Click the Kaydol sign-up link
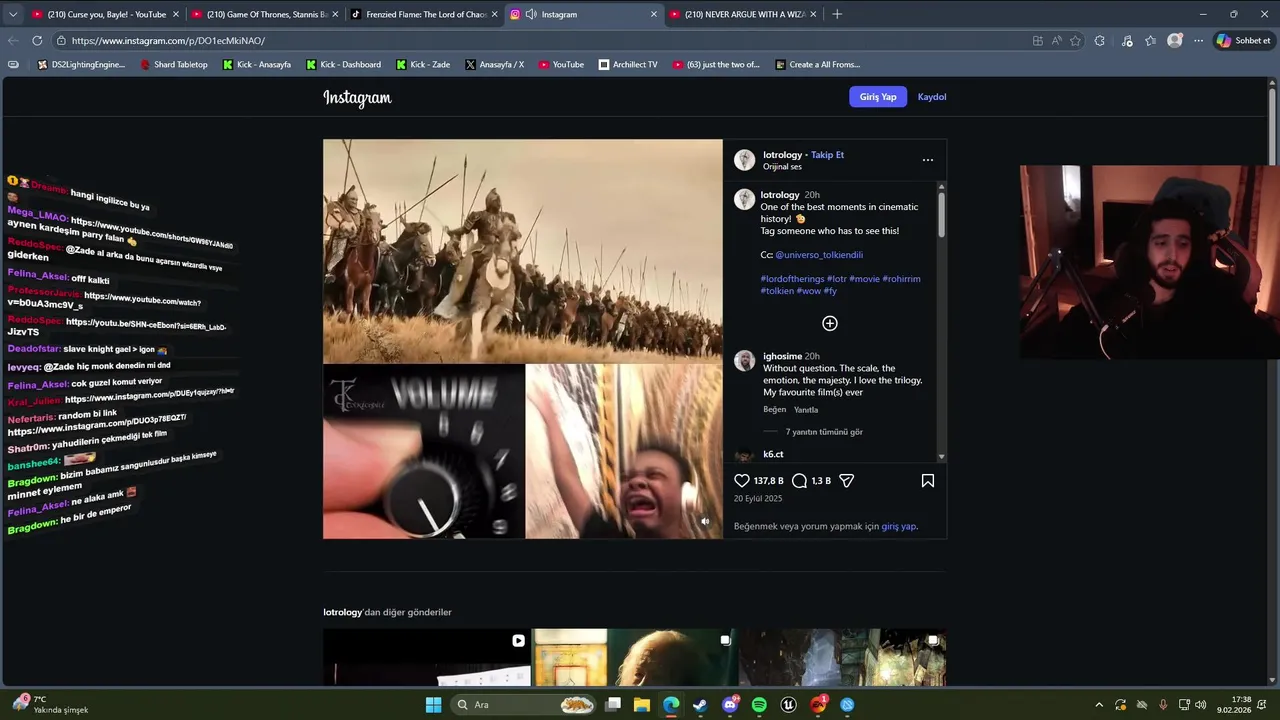This screenshot has height=720, width=1280. (x=932, y=97)
